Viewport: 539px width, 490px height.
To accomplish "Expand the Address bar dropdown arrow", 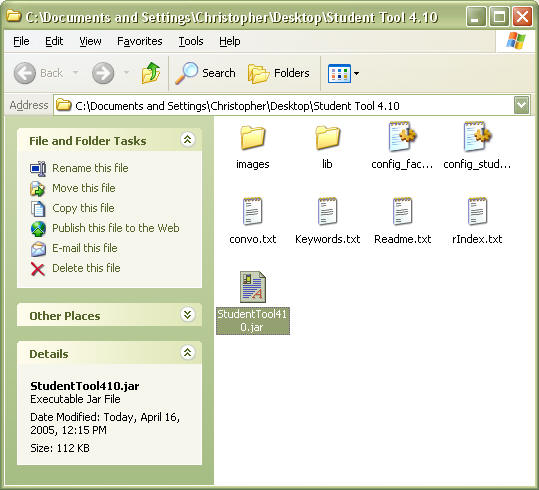I will point(521,105).
